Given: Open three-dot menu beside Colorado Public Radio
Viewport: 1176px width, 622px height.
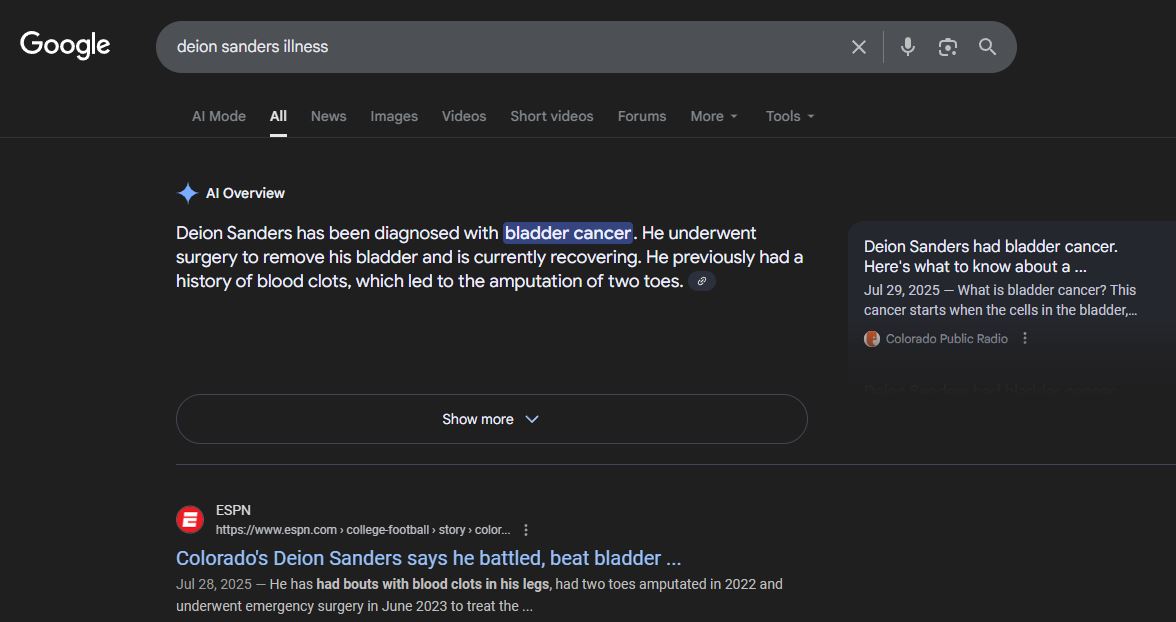Looking at the screenshot, I should point(1024,338).
